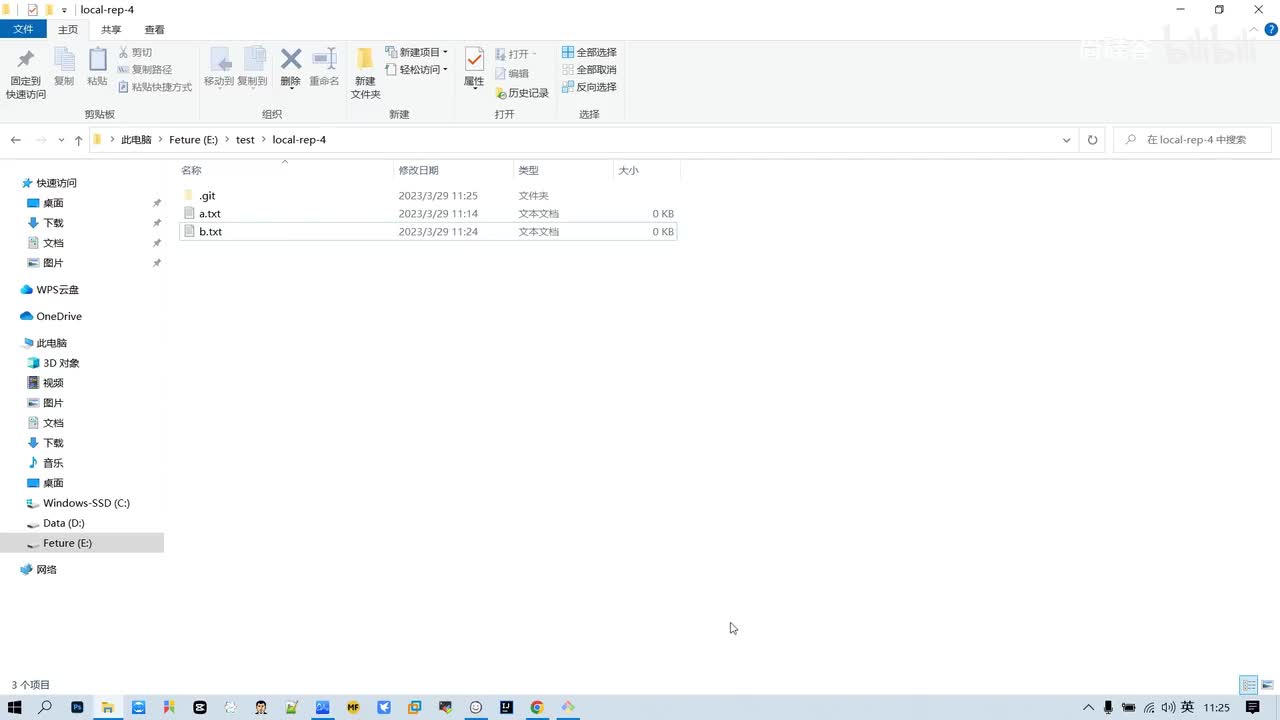Image resolution: width=1280 pixels, height=720 pixels.
Task: Open the volume control in system tray
Action: [x=1168, y=708]
